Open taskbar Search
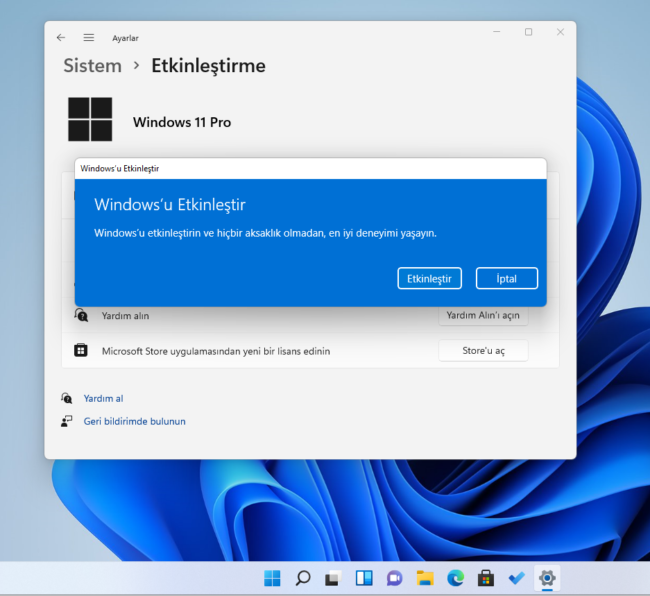Image resolution: width=650 pixels, height=596 pixels. pyautogui.click(x=303, y=578)
